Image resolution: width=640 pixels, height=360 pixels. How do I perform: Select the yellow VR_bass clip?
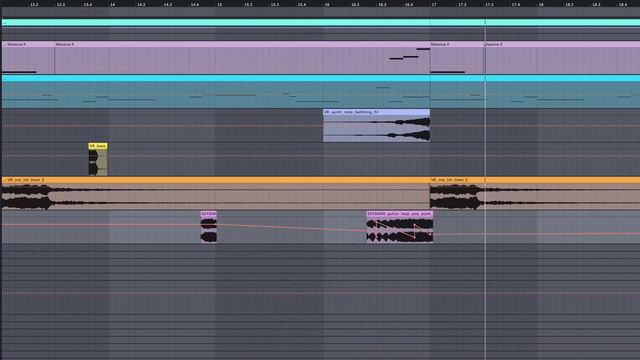[x=98, y=160]
